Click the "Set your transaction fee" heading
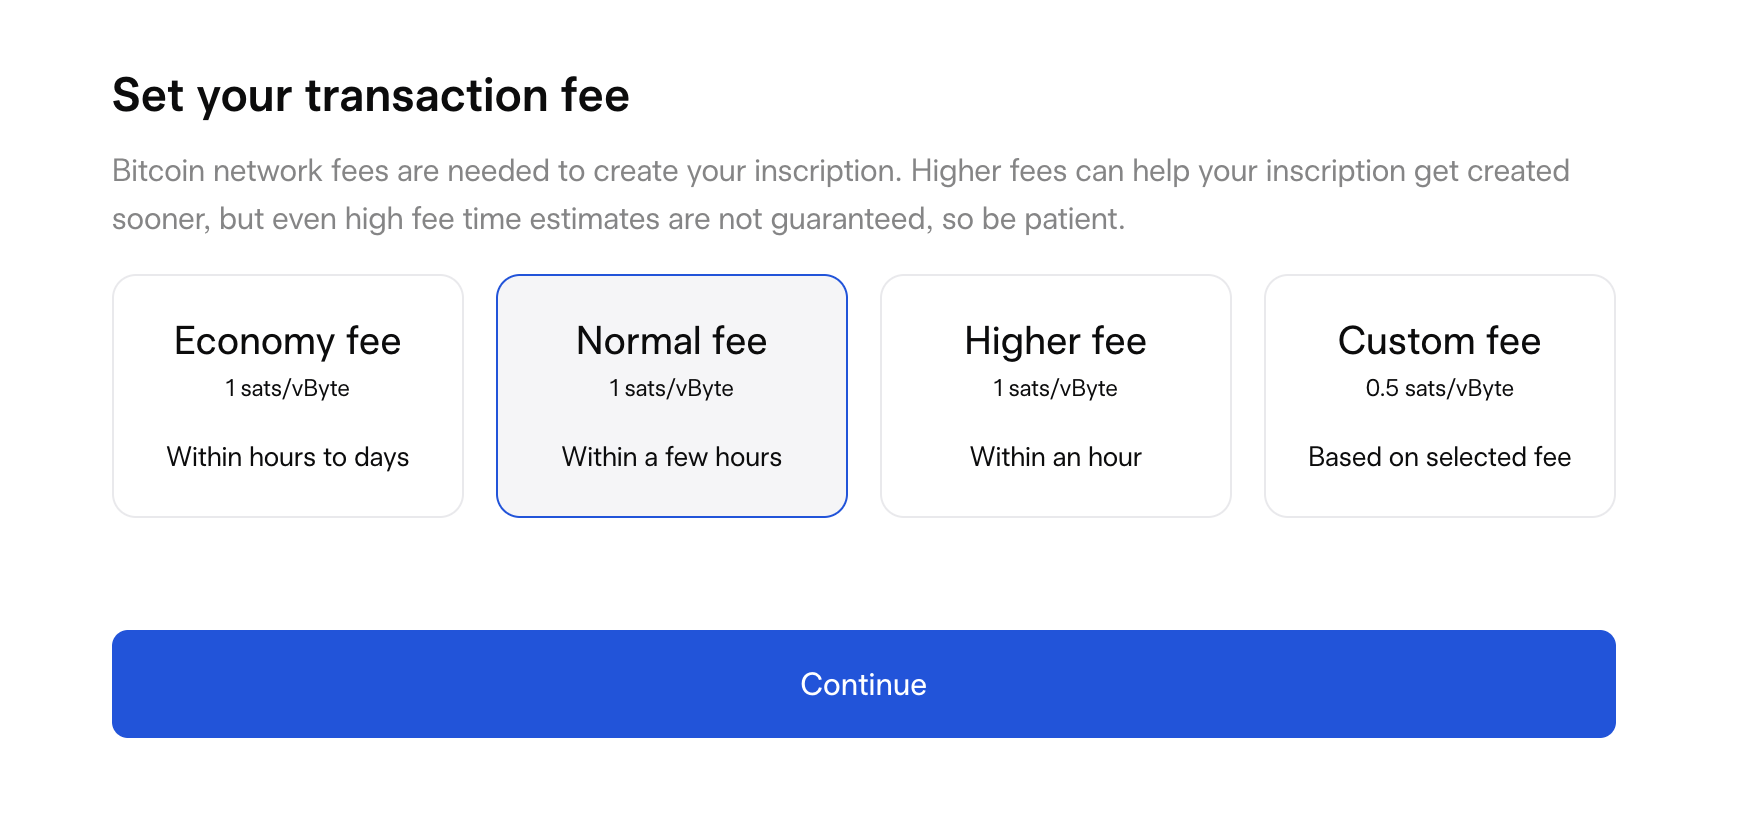Image resolution: width=1740 pixels, height=836 pixels. pyautogui.click(x=371, y=96)
